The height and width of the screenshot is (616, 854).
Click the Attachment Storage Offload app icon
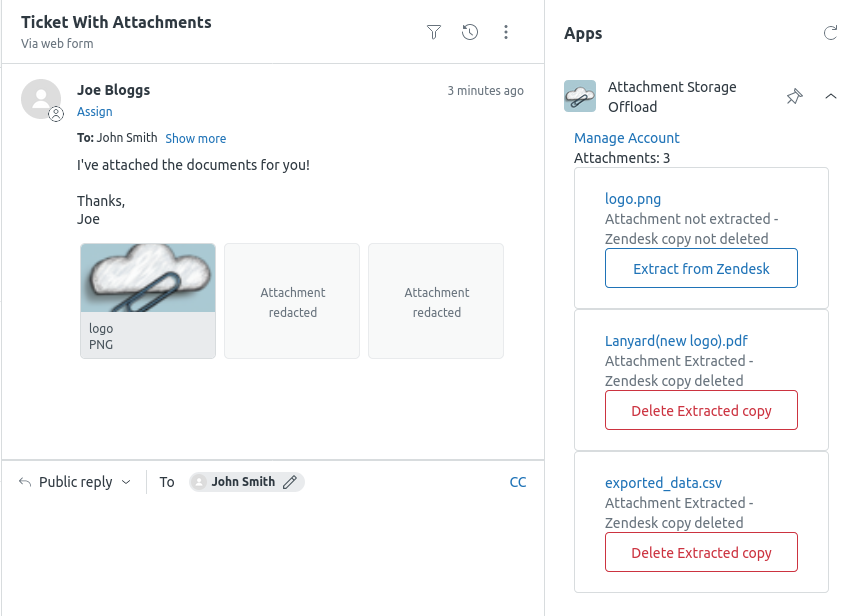coord(581,95)
